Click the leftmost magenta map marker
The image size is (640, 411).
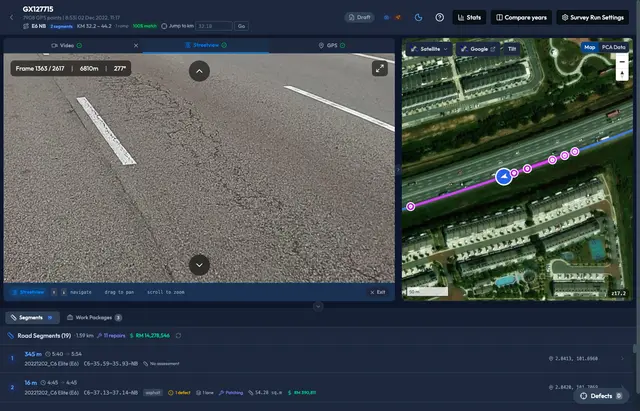411,207
